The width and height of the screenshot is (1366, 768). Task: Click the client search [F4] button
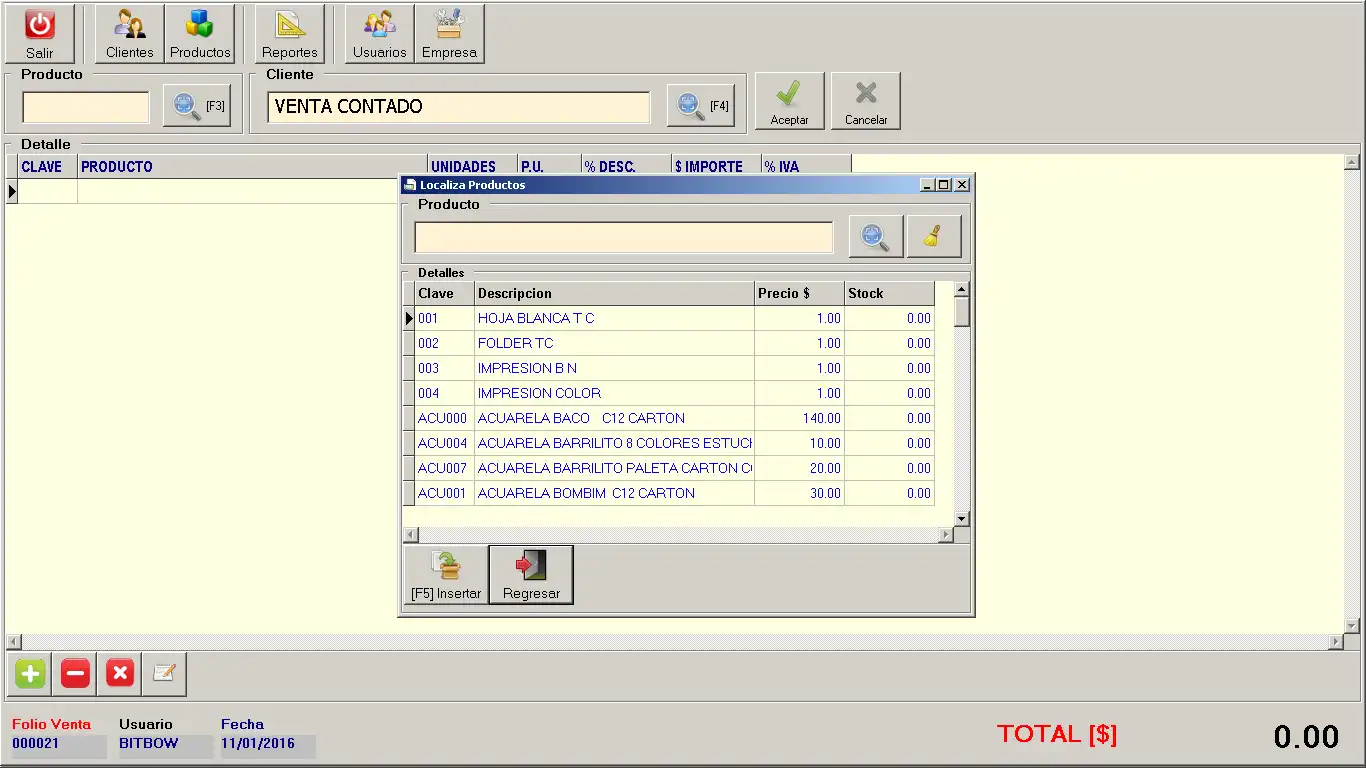click(701, 106)
